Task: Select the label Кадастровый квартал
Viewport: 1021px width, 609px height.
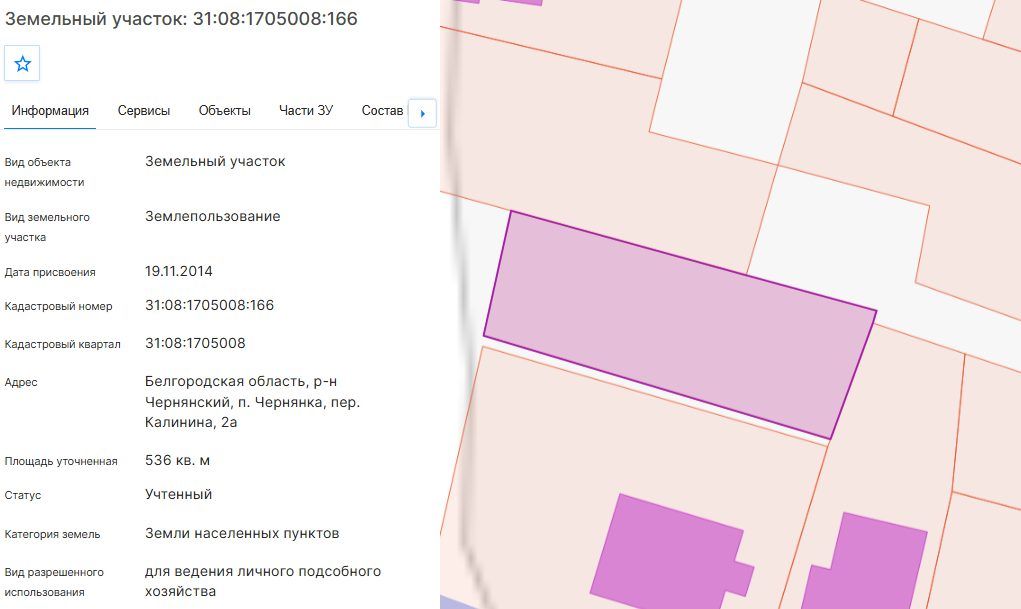Action: coord(63,344)
